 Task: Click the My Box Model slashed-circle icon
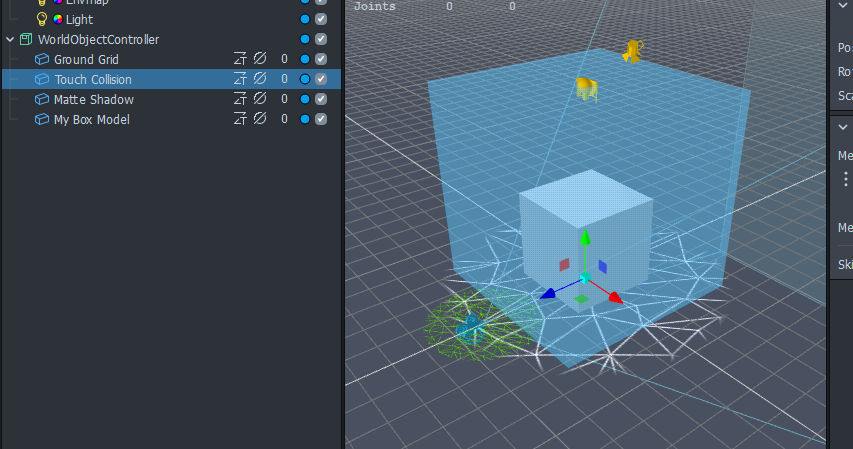click(260, 118)
